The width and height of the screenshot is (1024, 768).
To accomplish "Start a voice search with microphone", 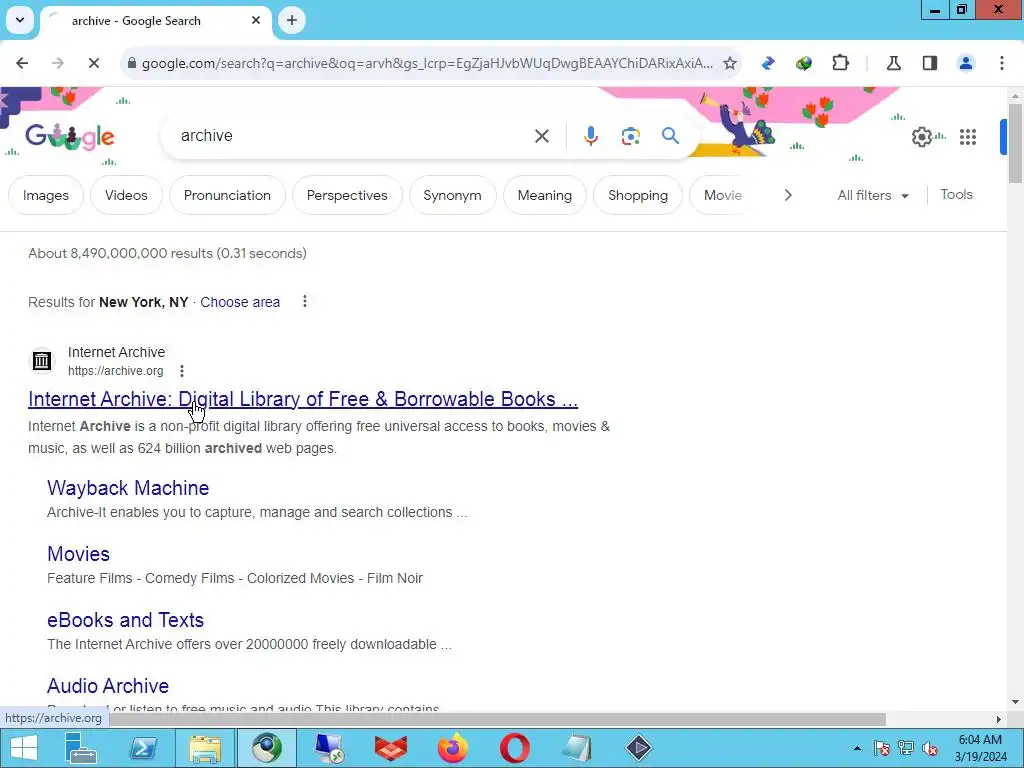I will tap(590, 136).
